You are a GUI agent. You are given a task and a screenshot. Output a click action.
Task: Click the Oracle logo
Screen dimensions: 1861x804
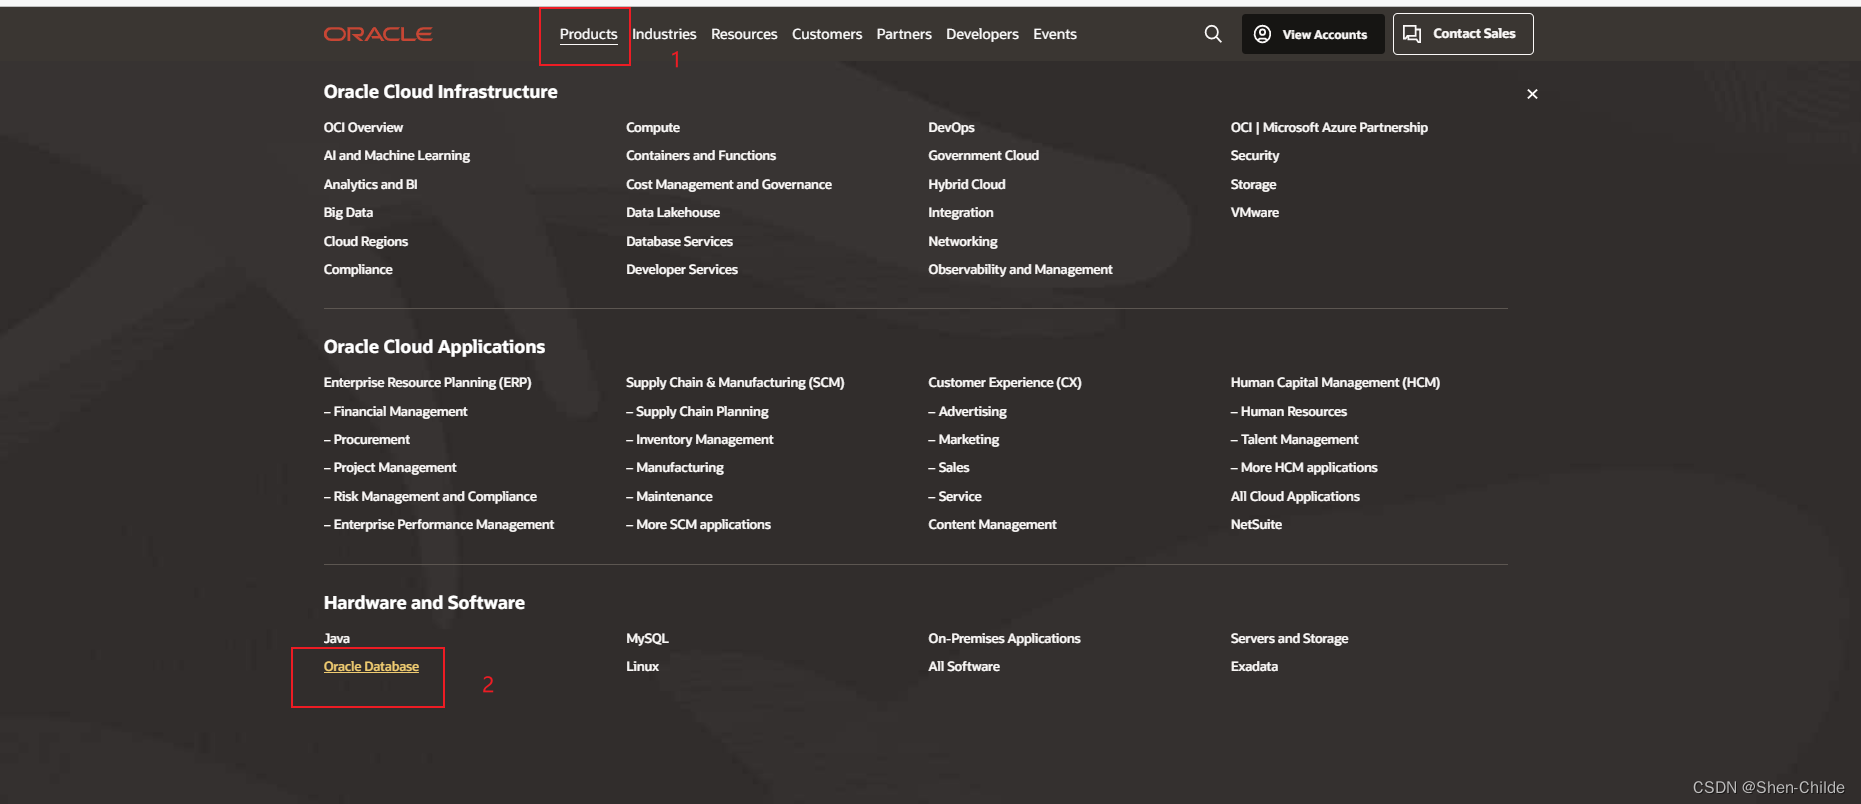point(378,34)
